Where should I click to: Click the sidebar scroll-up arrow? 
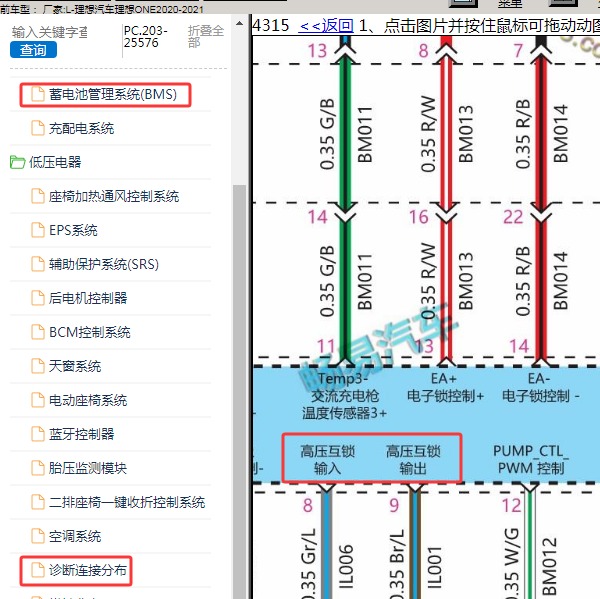240,24
